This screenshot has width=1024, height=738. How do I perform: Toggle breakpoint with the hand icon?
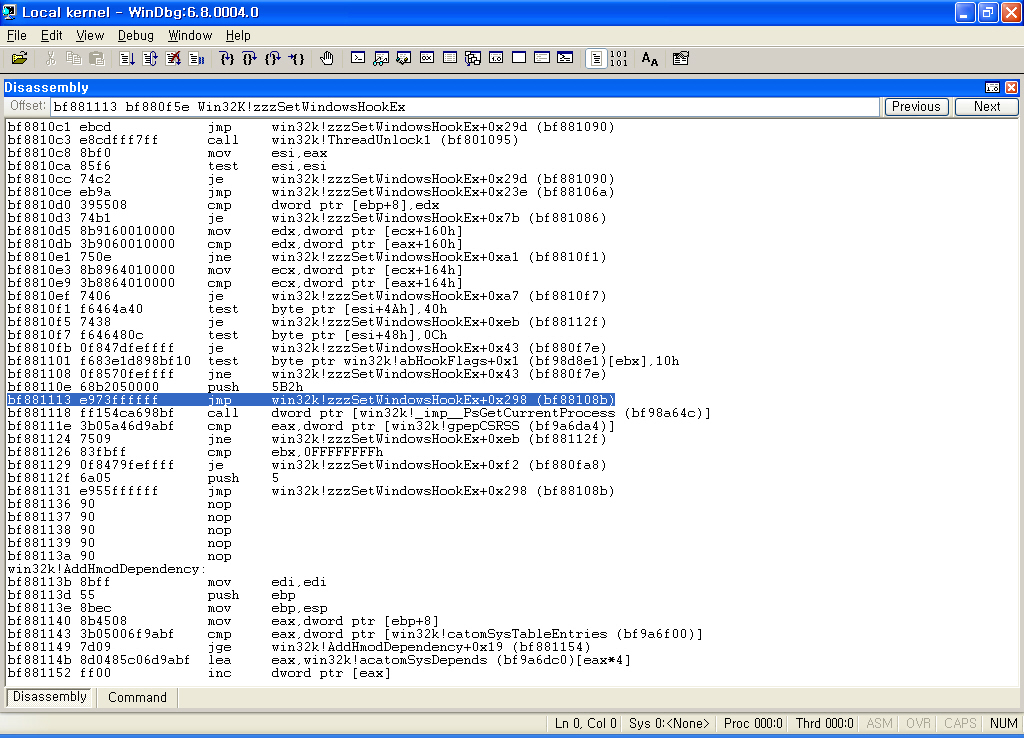[327, 59]
